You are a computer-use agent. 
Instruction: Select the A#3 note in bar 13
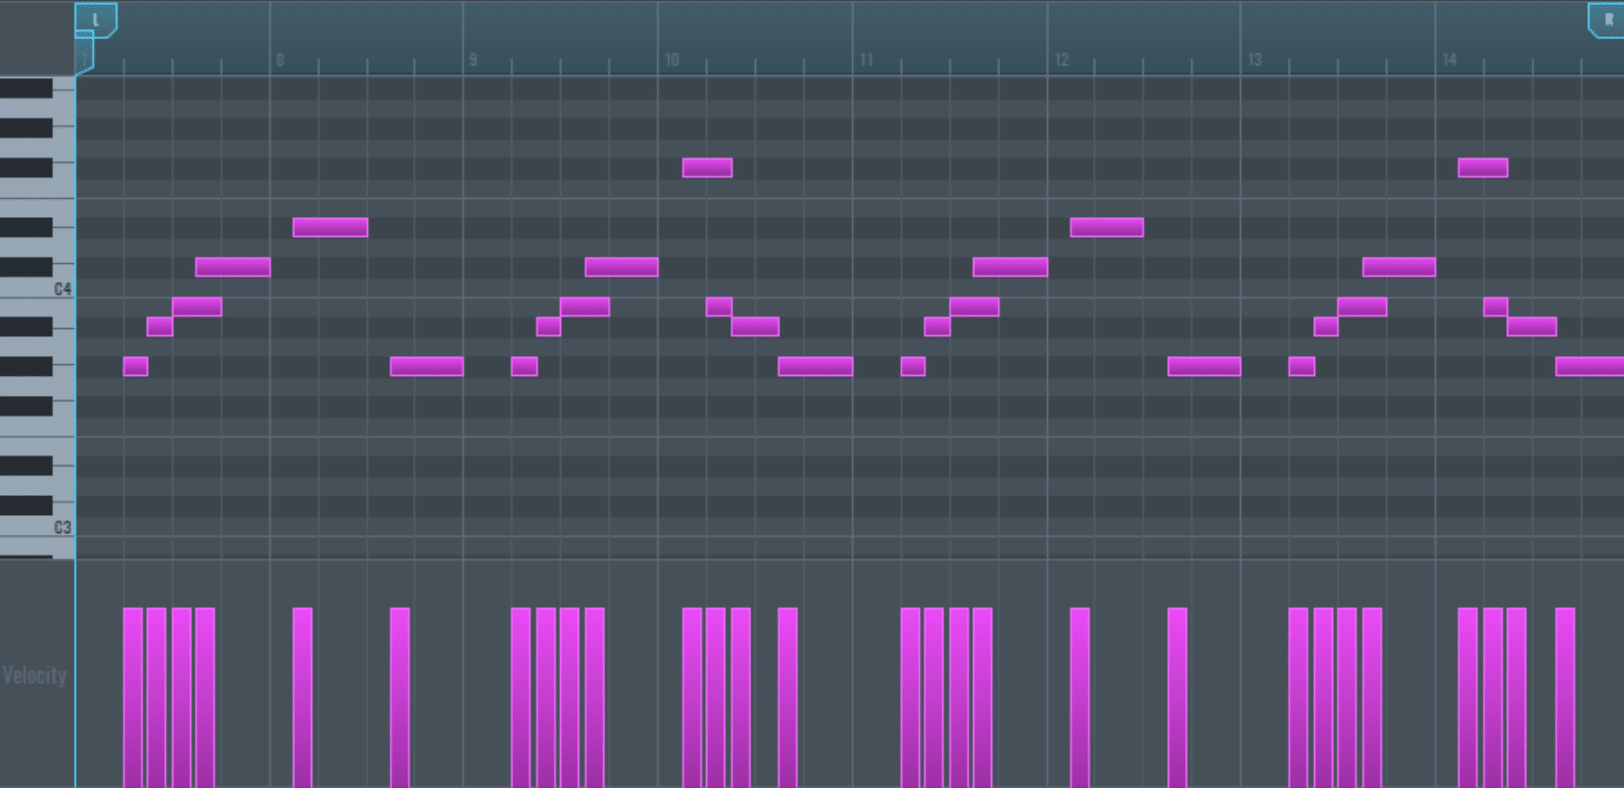[1326, 327]
